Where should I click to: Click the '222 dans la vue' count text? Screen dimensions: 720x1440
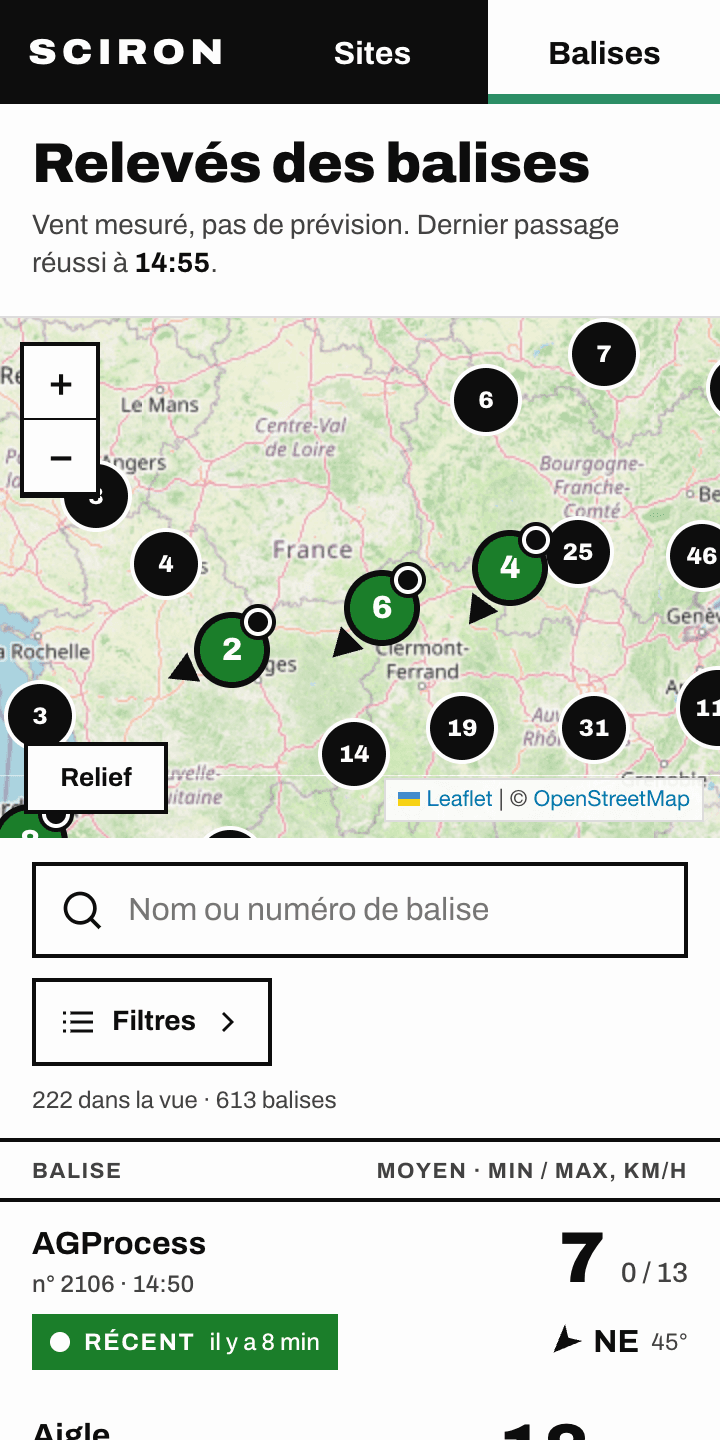click(x=115, y=1100)
